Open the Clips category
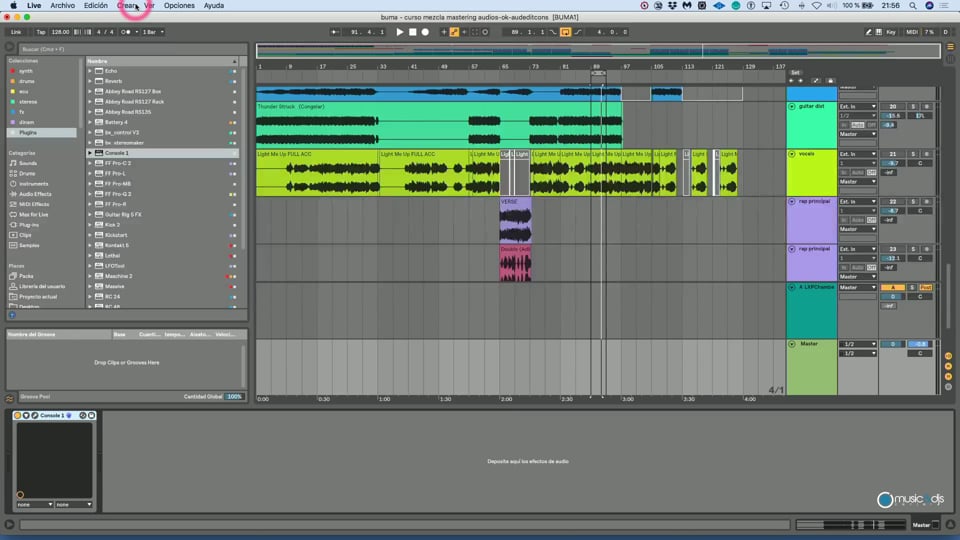Screen dimensions: 960x540 pyautogui.click(x=25, y=235)
